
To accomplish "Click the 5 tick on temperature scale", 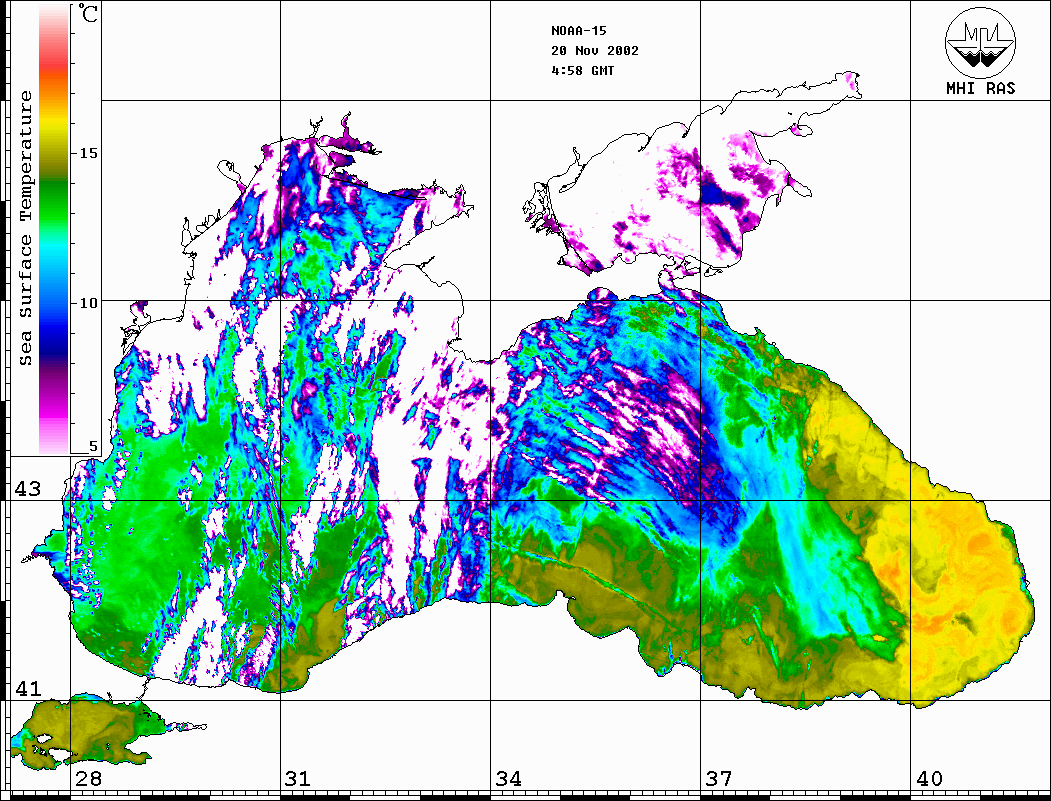I will pos(93,446).
